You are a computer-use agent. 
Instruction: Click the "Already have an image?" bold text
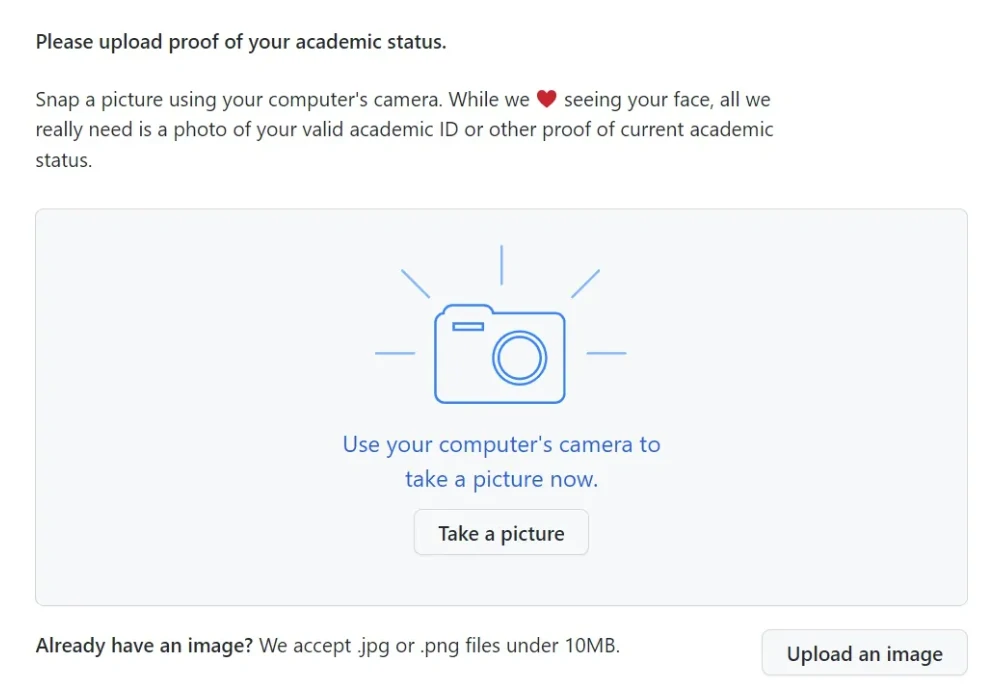pos(144,646)
